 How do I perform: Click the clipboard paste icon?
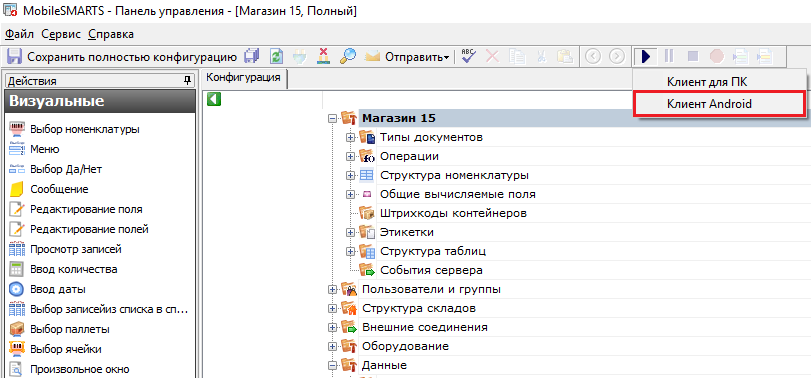pyautogui.click(x=564, y=56)
